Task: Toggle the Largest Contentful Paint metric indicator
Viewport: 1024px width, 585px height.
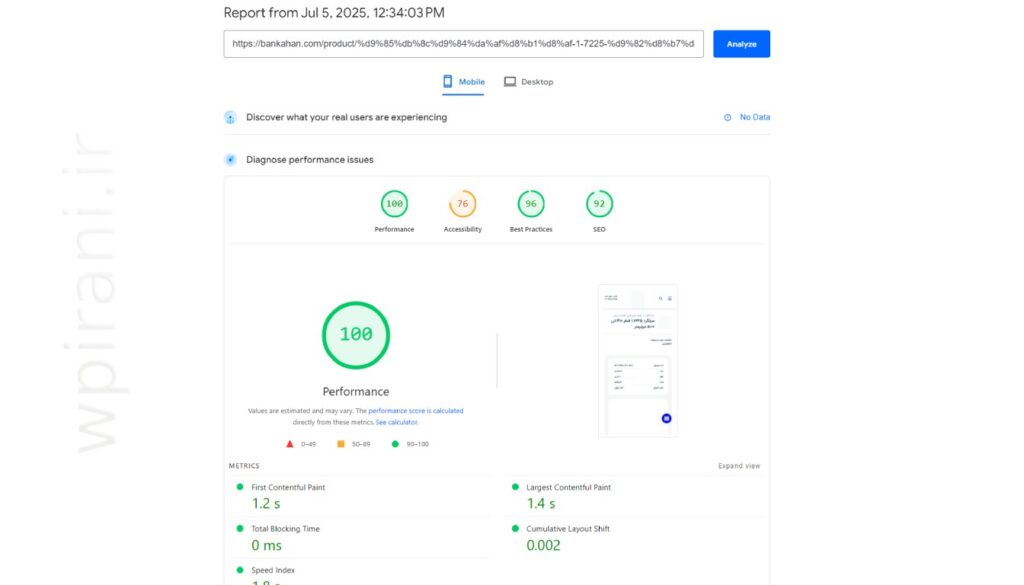Action: (x=515, y=487)
